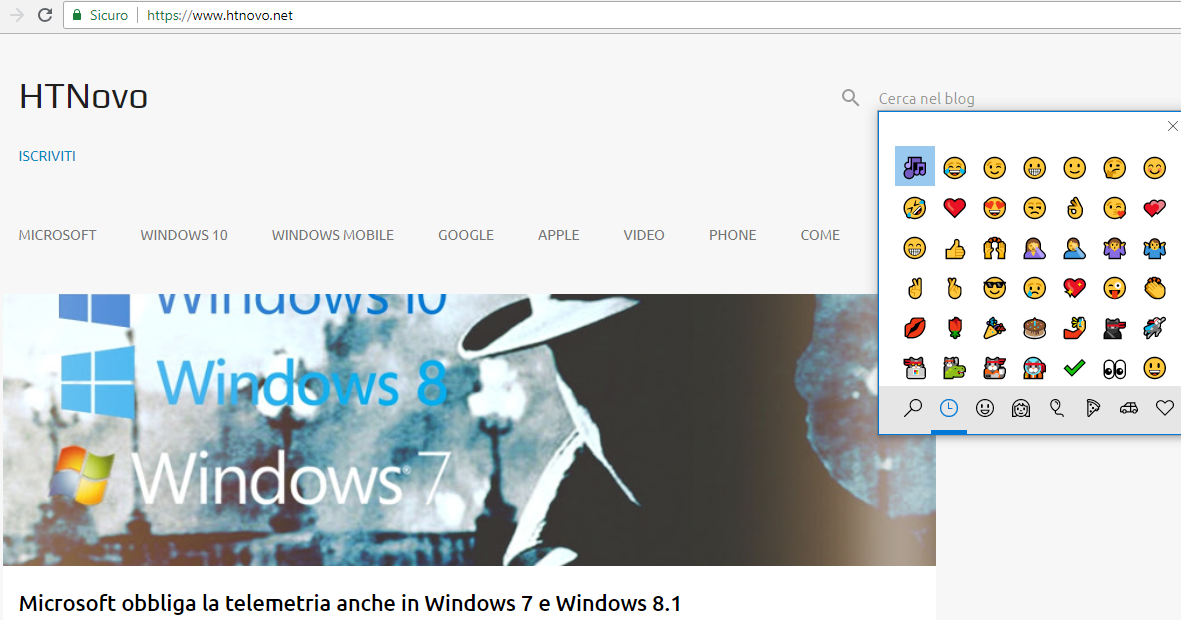Screen dimensions: 1181x620
Task: Insert the sparkling heart emoji
Action: pos(1074,288)
